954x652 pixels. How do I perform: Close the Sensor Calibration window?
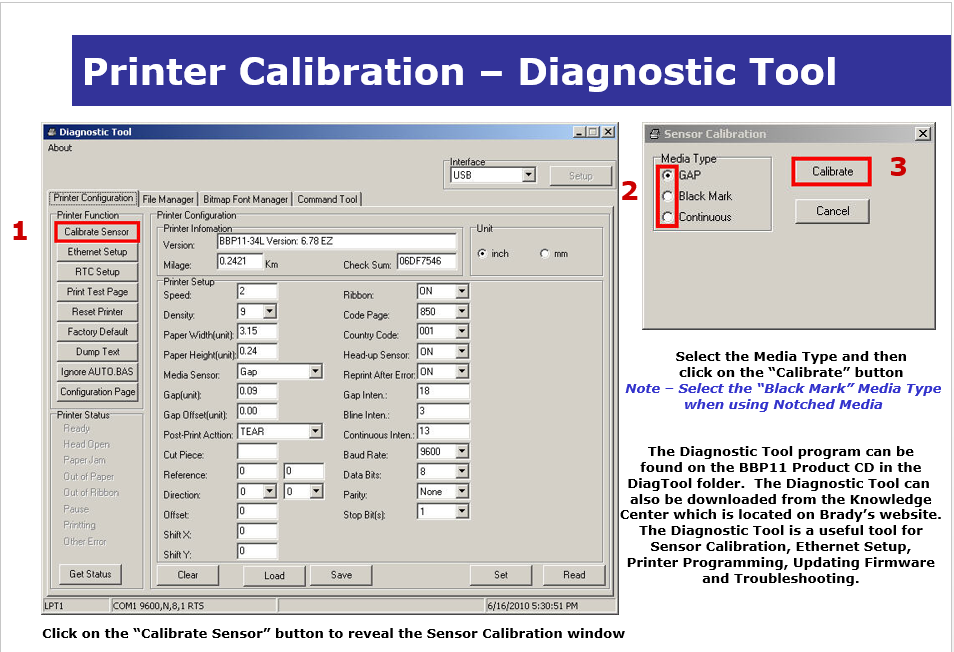pyautogui.click(x=922, y=134)
